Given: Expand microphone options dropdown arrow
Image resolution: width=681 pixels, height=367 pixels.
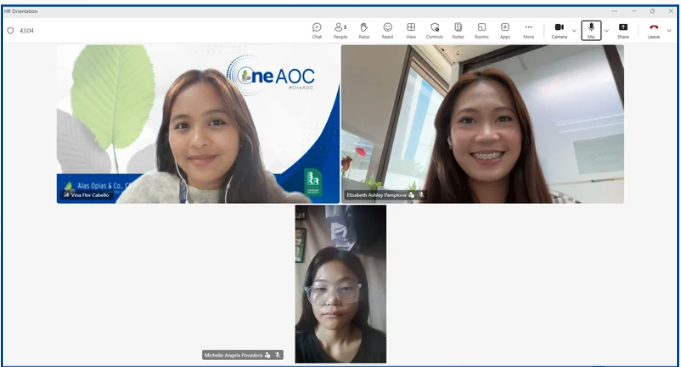Looking at the screenshot, I should pos(607,31).
